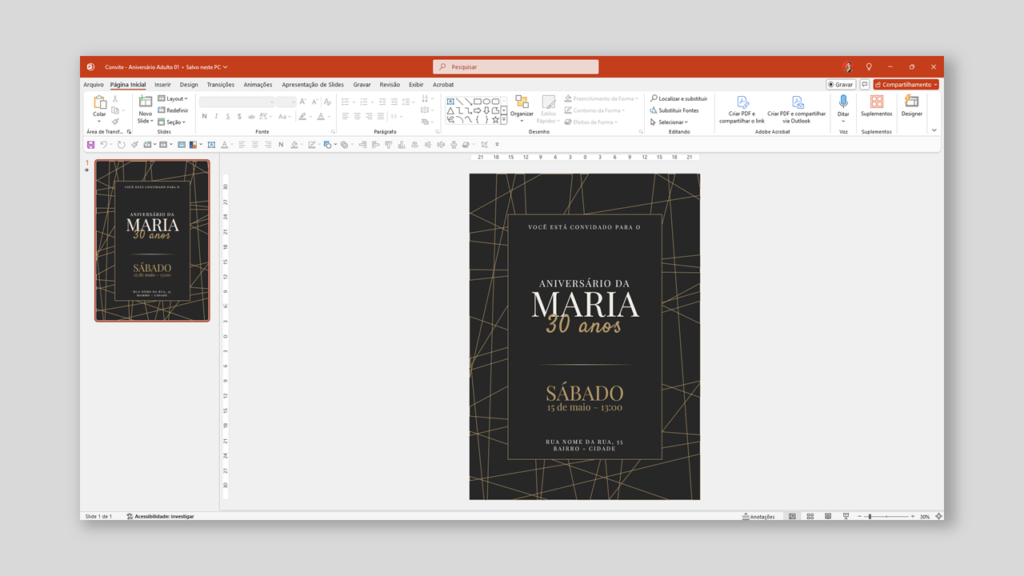Open Suplementos from the ribbon
This screenshot has width=1024, height=576.
(x=877, y=103)
